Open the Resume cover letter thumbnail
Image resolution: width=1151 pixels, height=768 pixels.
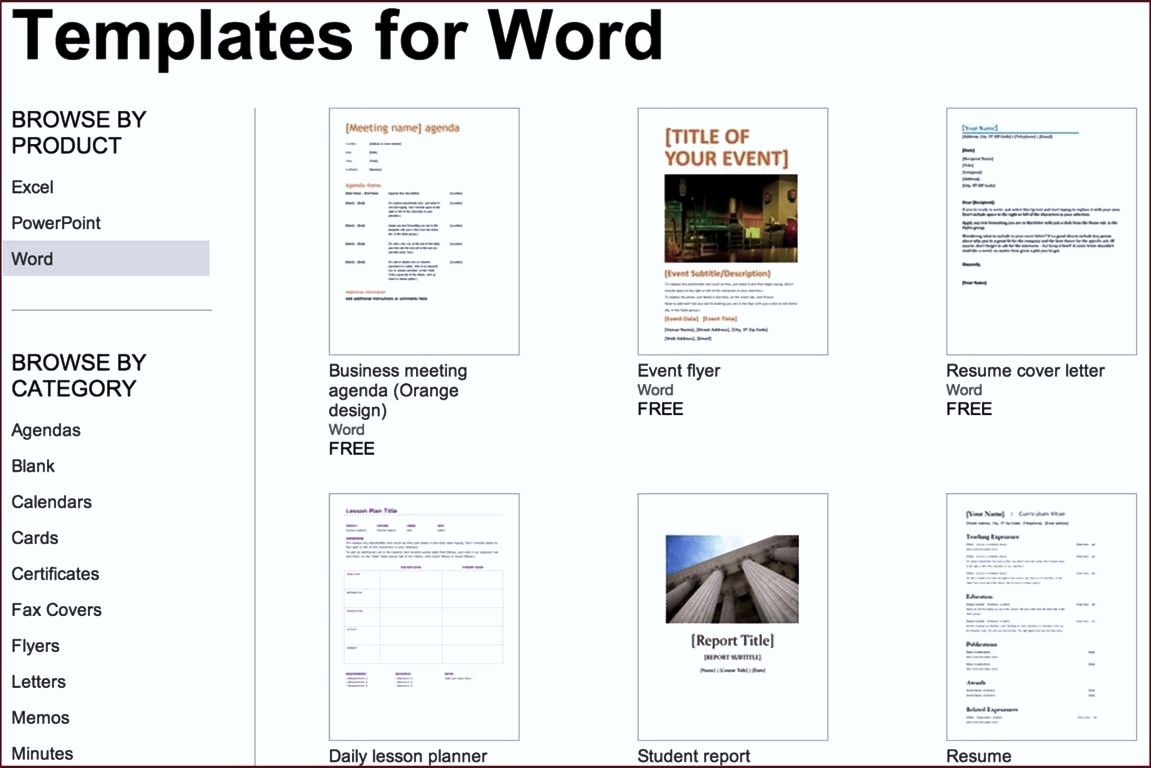point(1042,231)
